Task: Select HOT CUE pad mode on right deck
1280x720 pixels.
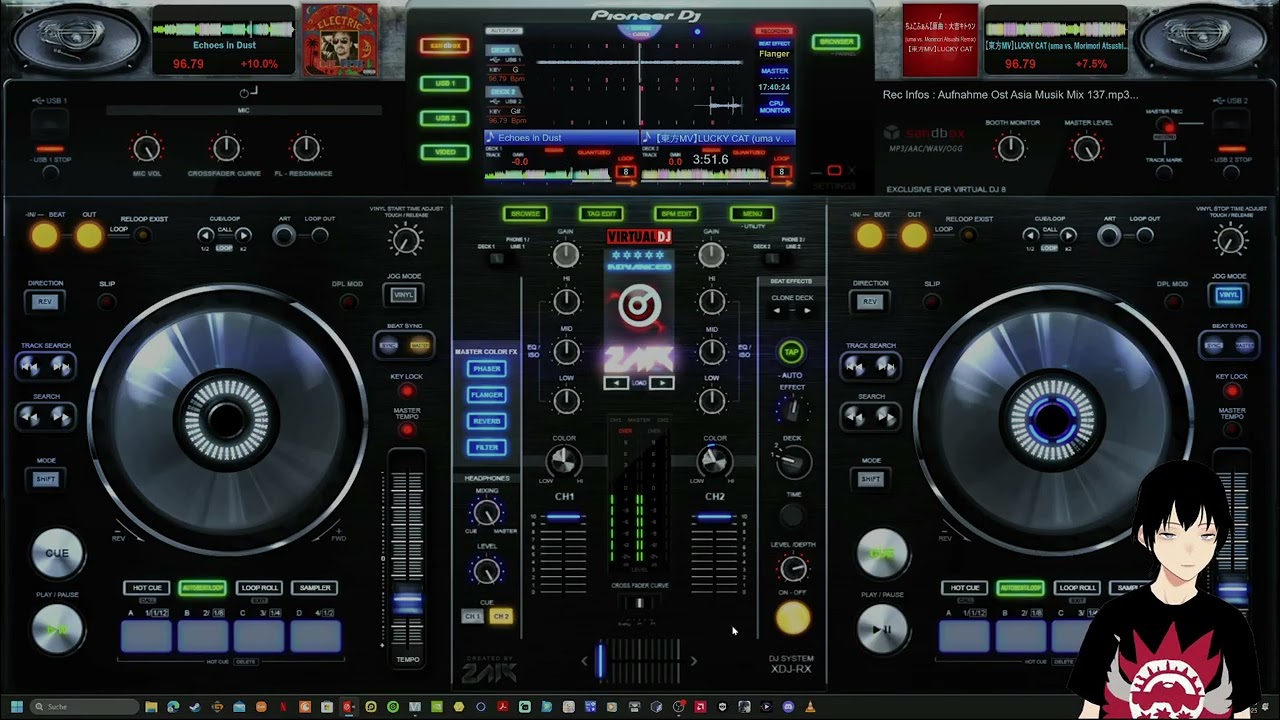Action: (965, 588)
